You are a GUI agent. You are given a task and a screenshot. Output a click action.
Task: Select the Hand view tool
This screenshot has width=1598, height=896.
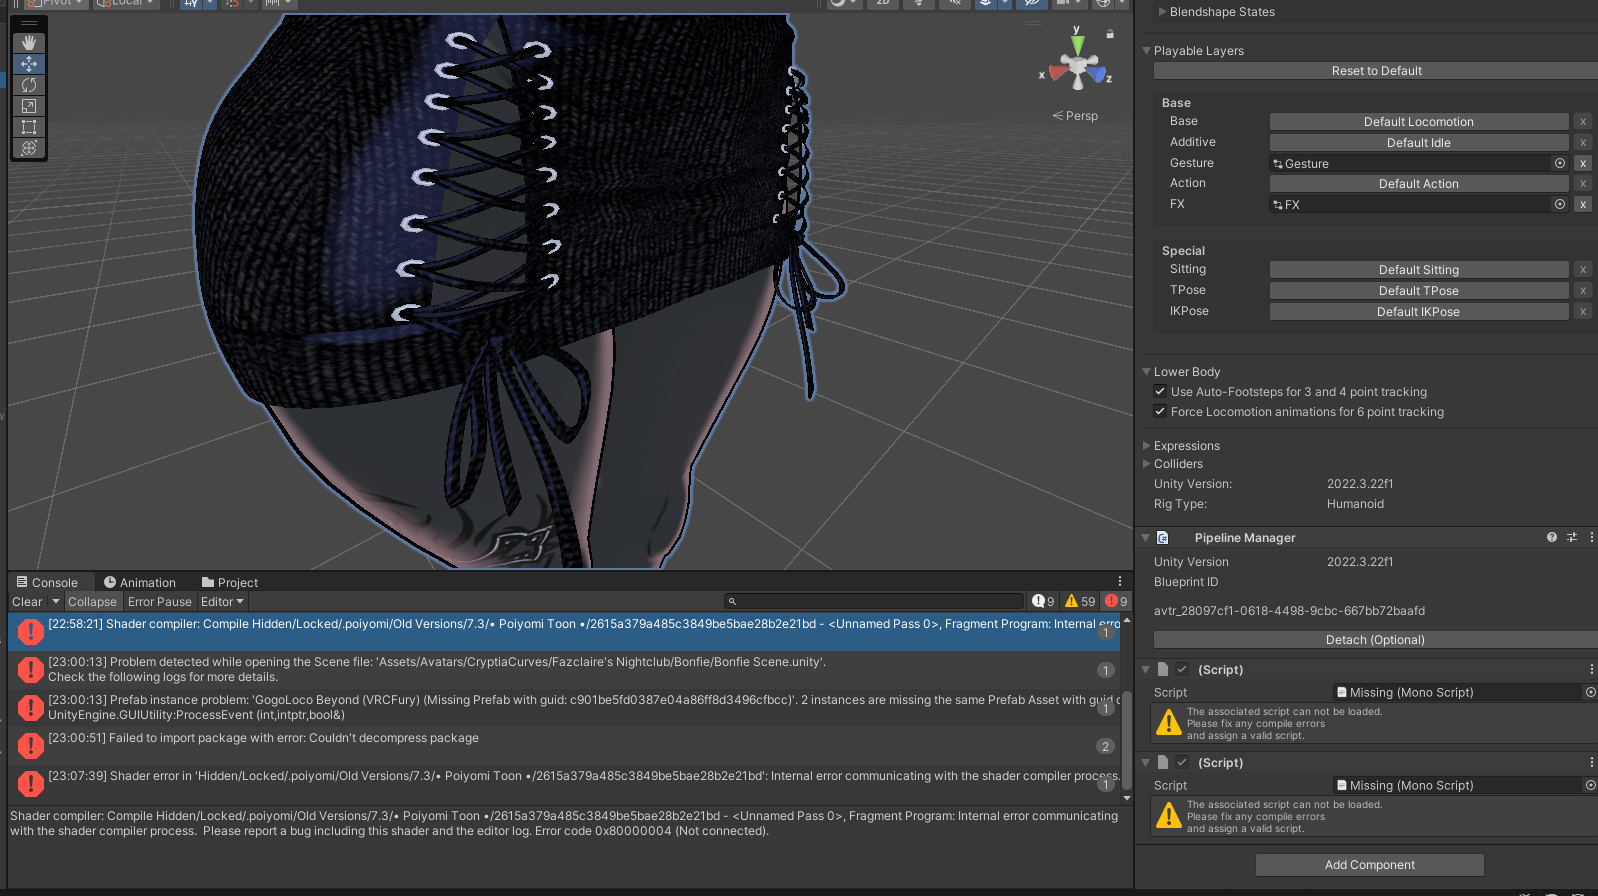click(29, 43)
